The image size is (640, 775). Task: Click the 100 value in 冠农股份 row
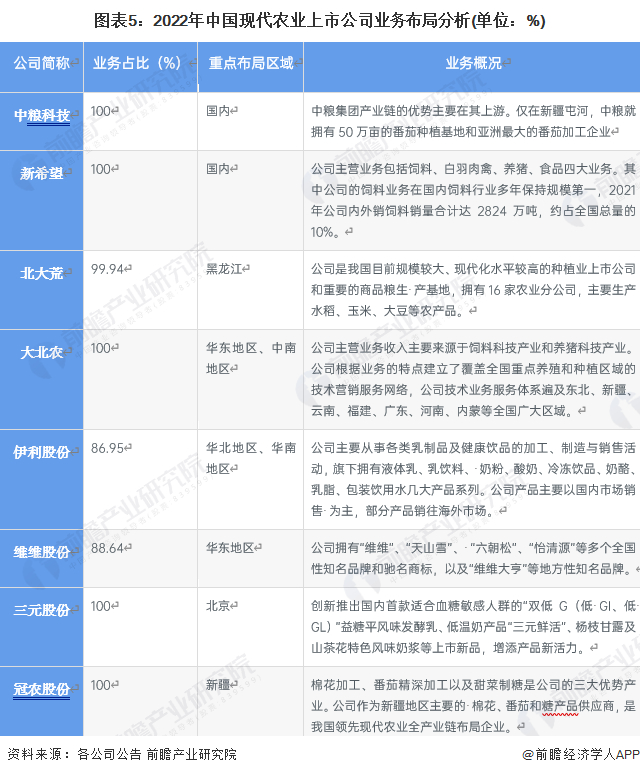point(101,685)
